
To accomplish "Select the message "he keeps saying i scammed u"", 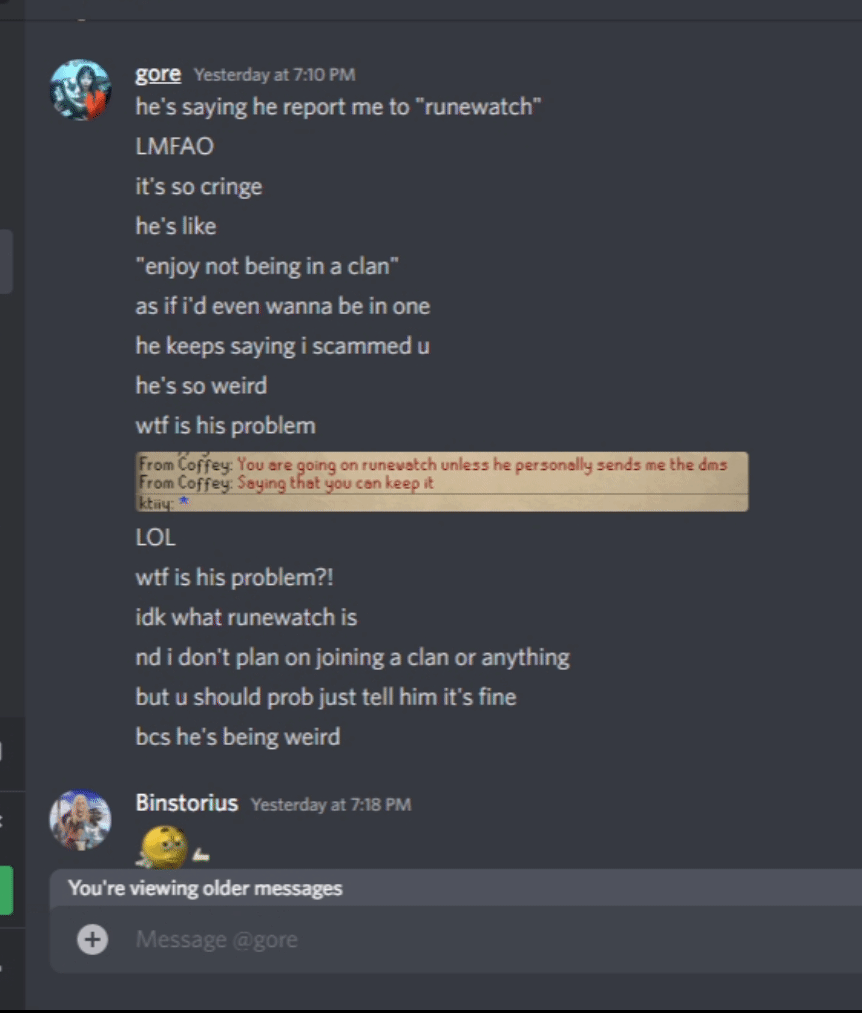I will click(282, 346).
